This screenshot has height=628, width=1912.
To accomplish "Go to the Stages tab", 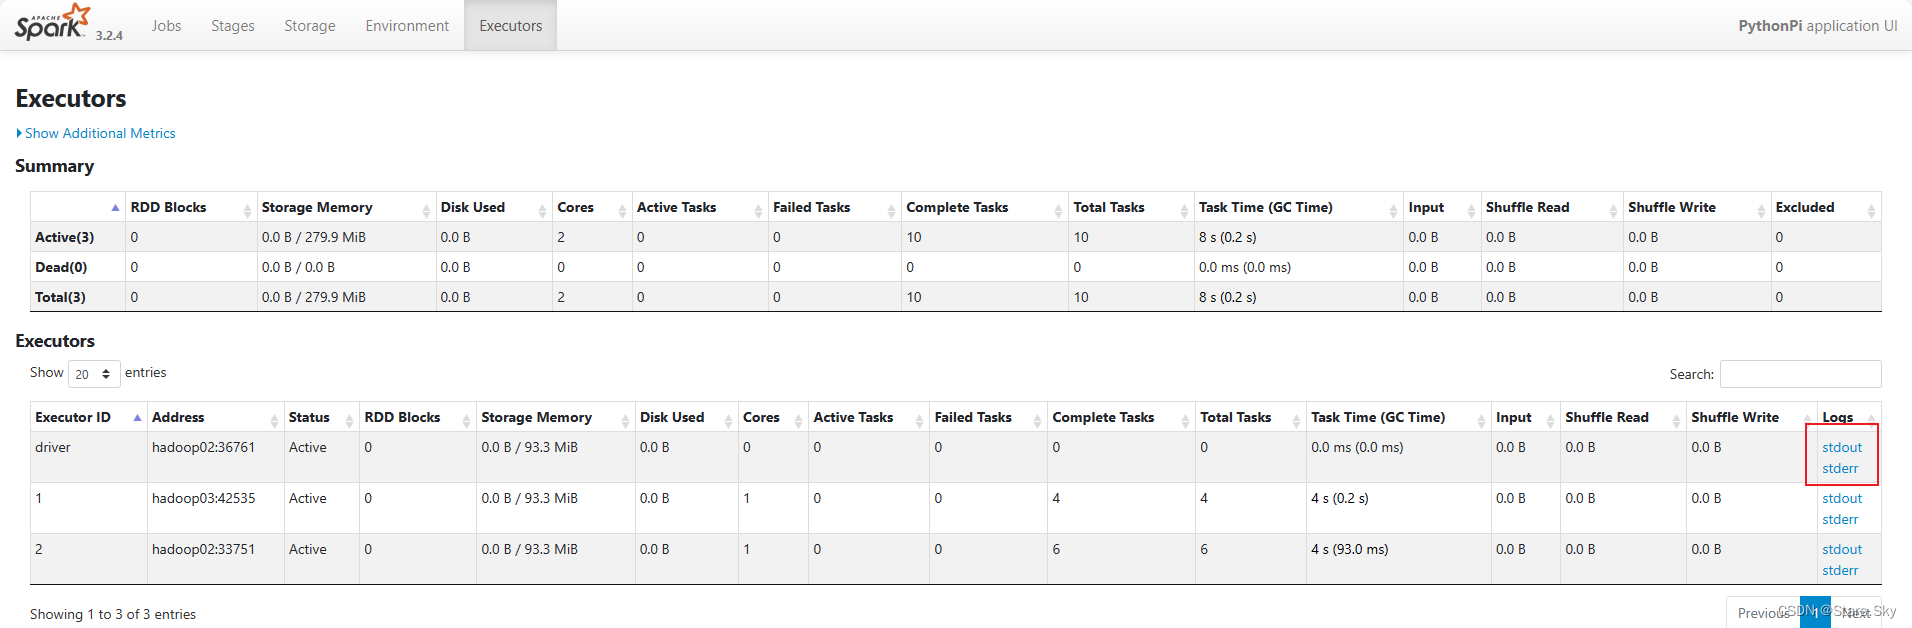I will coord(232,26).
